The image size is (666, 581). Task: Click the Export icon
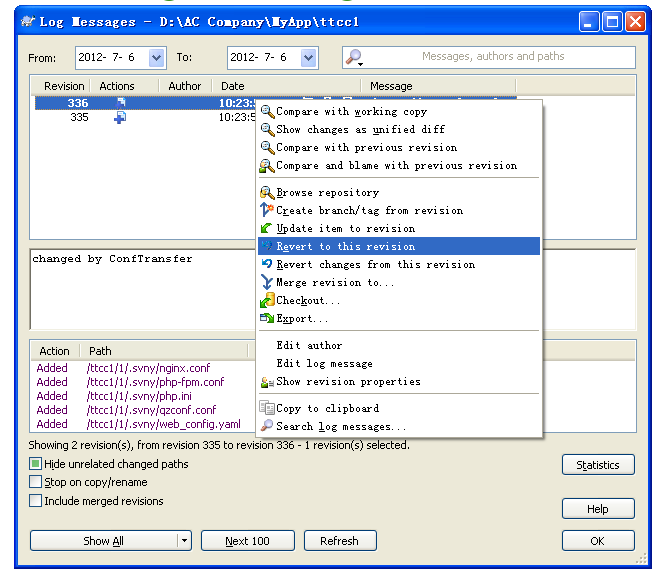267,318
